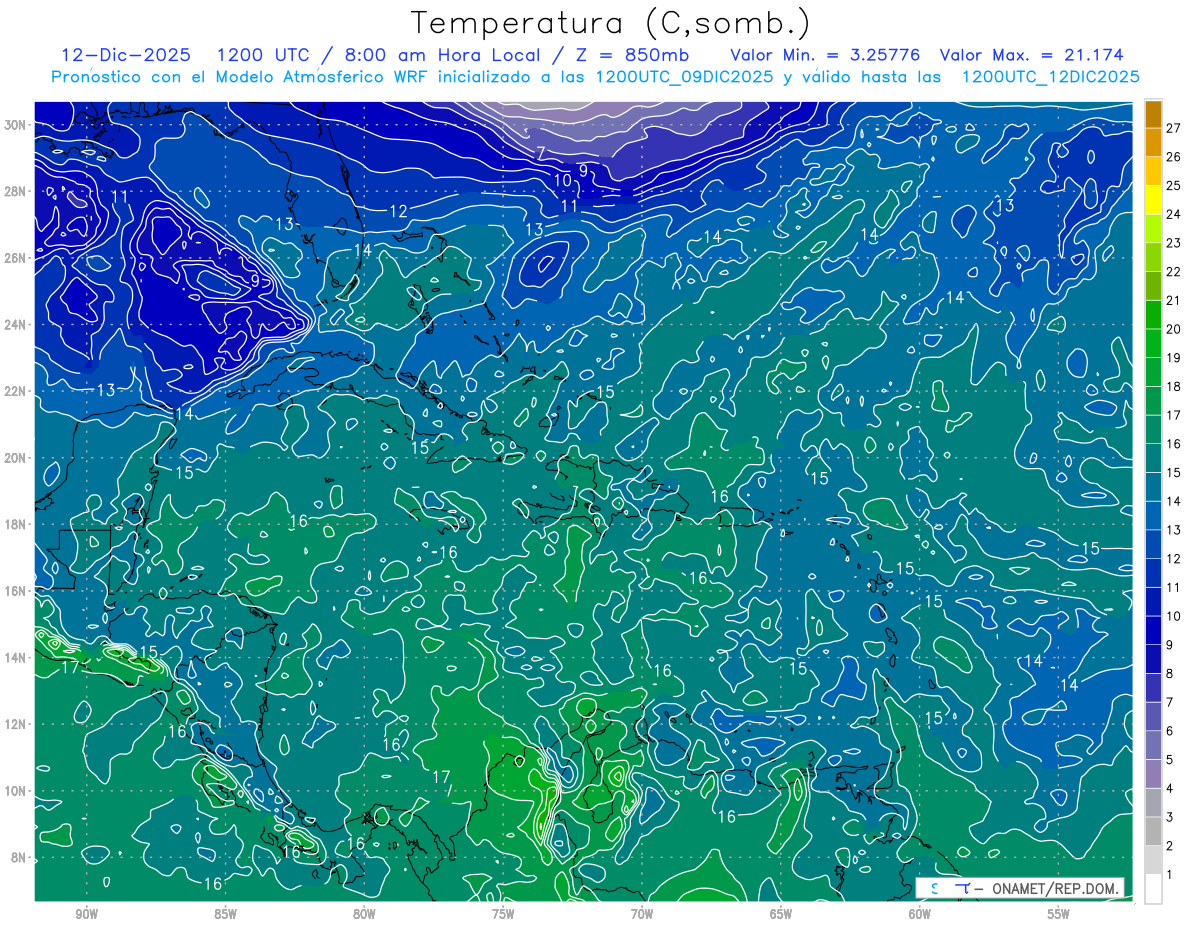This screenshot has width=1200, height=927.
Task: Click initialization time "1200UTC_09DIC2025"
Action: tap(684, 77)
